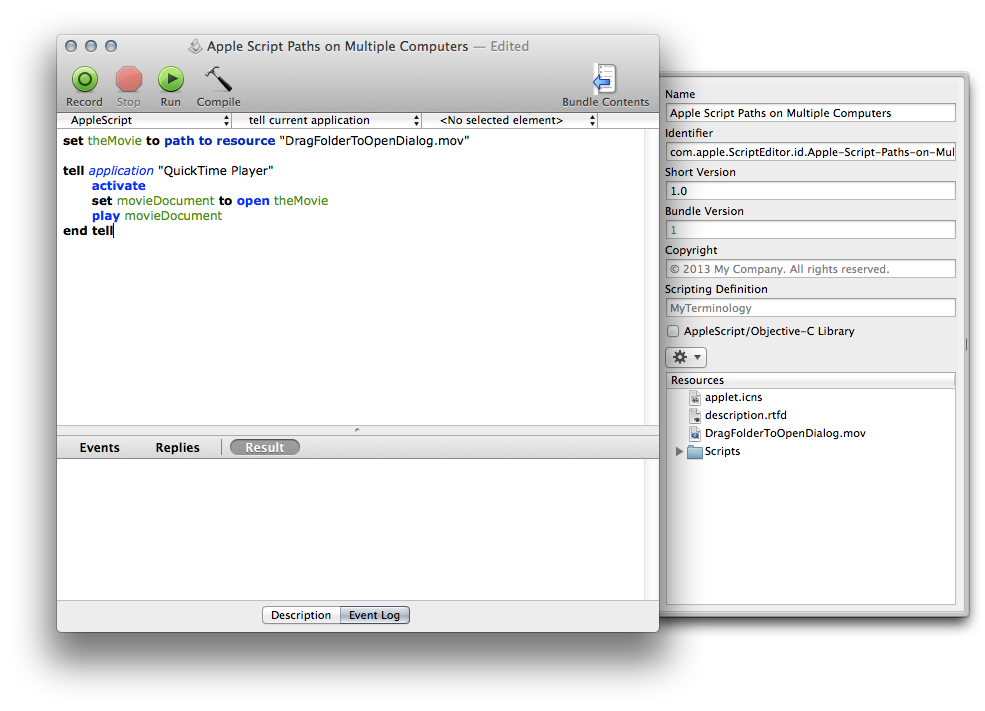Click the Copyright field
Screen dimensions: 985x711
point(810,269)
